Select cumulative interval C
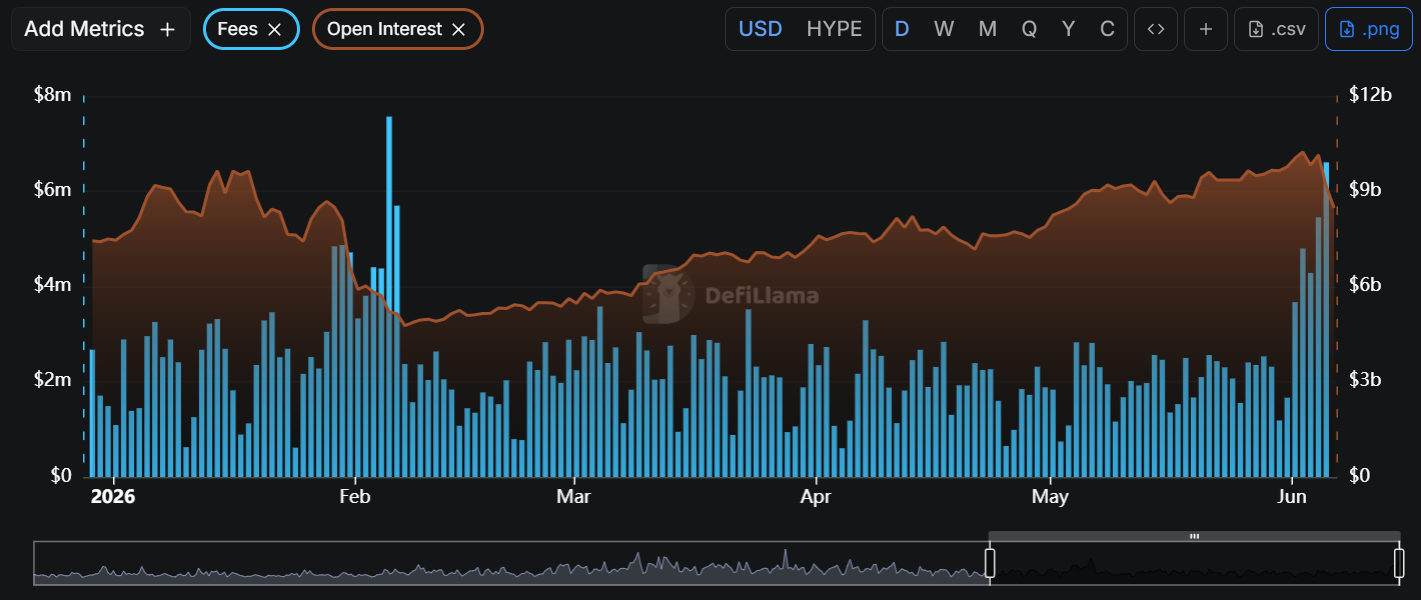Viewport: 1421px width, 600px height. (1107, 29)
